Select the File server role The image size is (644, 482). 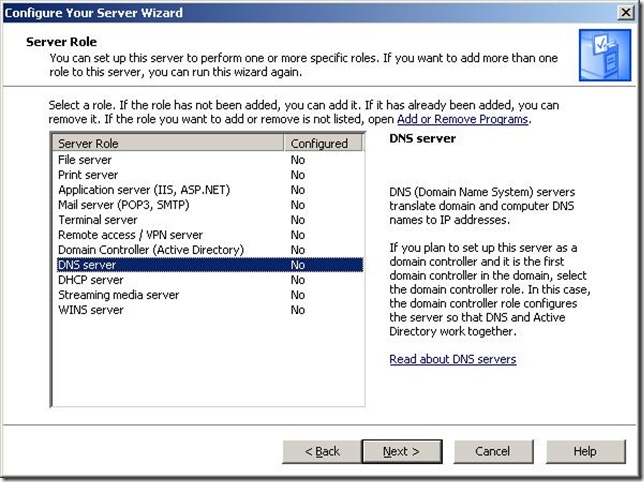86,160
